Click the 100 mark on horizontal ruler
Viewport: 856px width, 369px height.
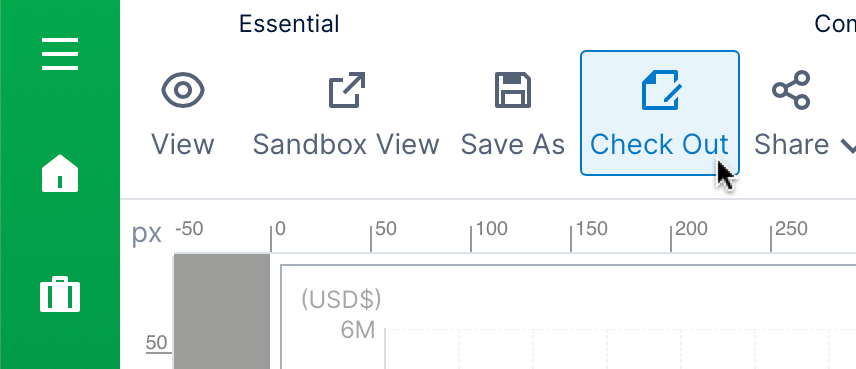pos(491,228)
